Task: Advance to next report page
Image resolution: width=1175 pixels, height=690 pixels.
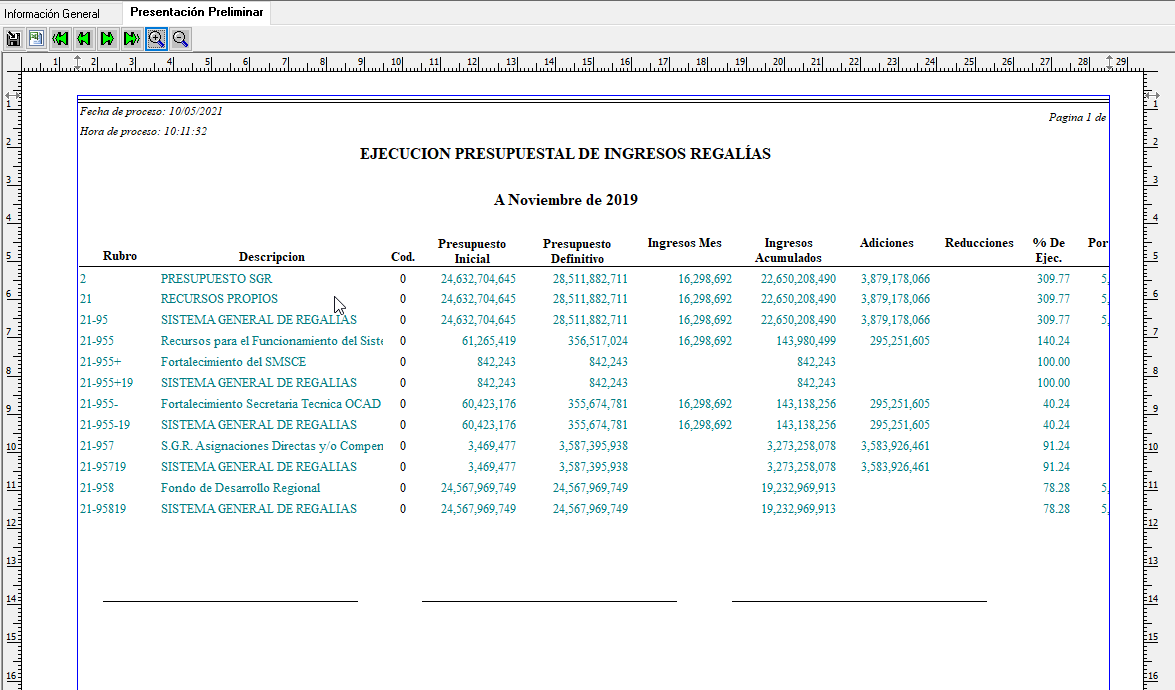Action: click(x=107, y=39)
